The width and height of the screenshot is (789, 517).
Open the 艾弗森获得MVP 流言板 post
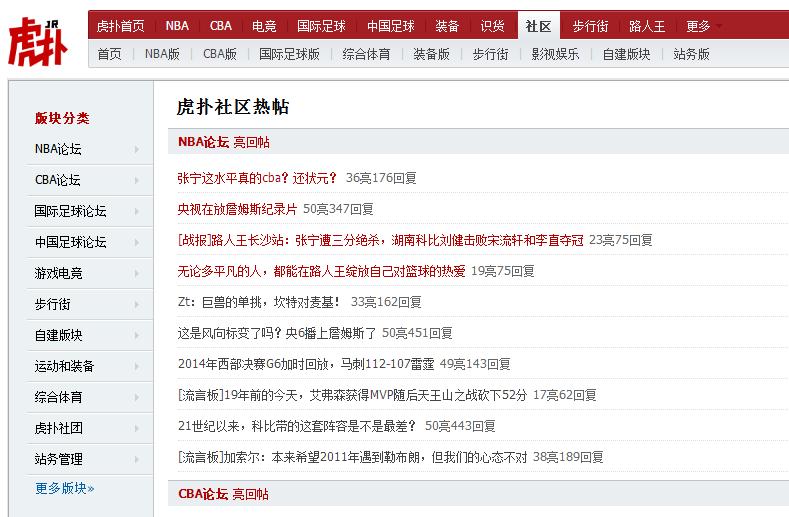(352, 395)
